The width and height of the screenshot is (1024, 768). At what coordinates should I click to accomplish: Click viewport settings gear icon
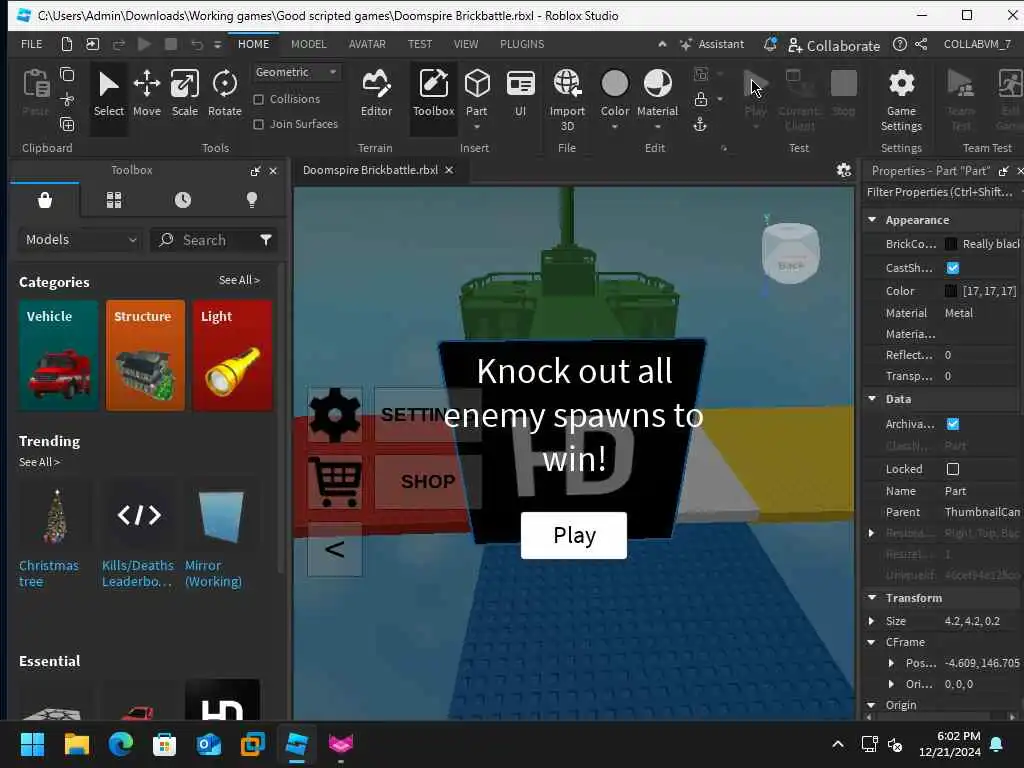[844, 170]
